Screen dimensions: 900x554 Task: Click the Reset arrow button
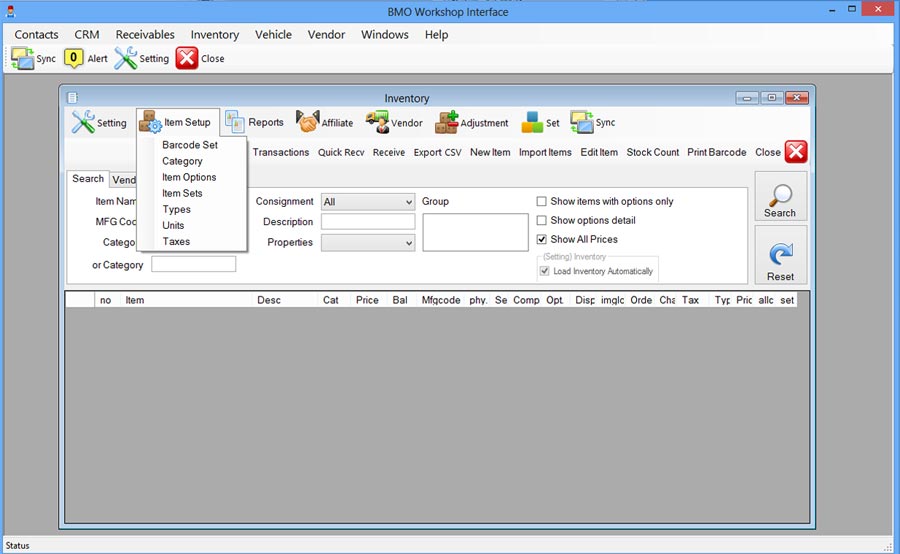(x=781, y=255)
